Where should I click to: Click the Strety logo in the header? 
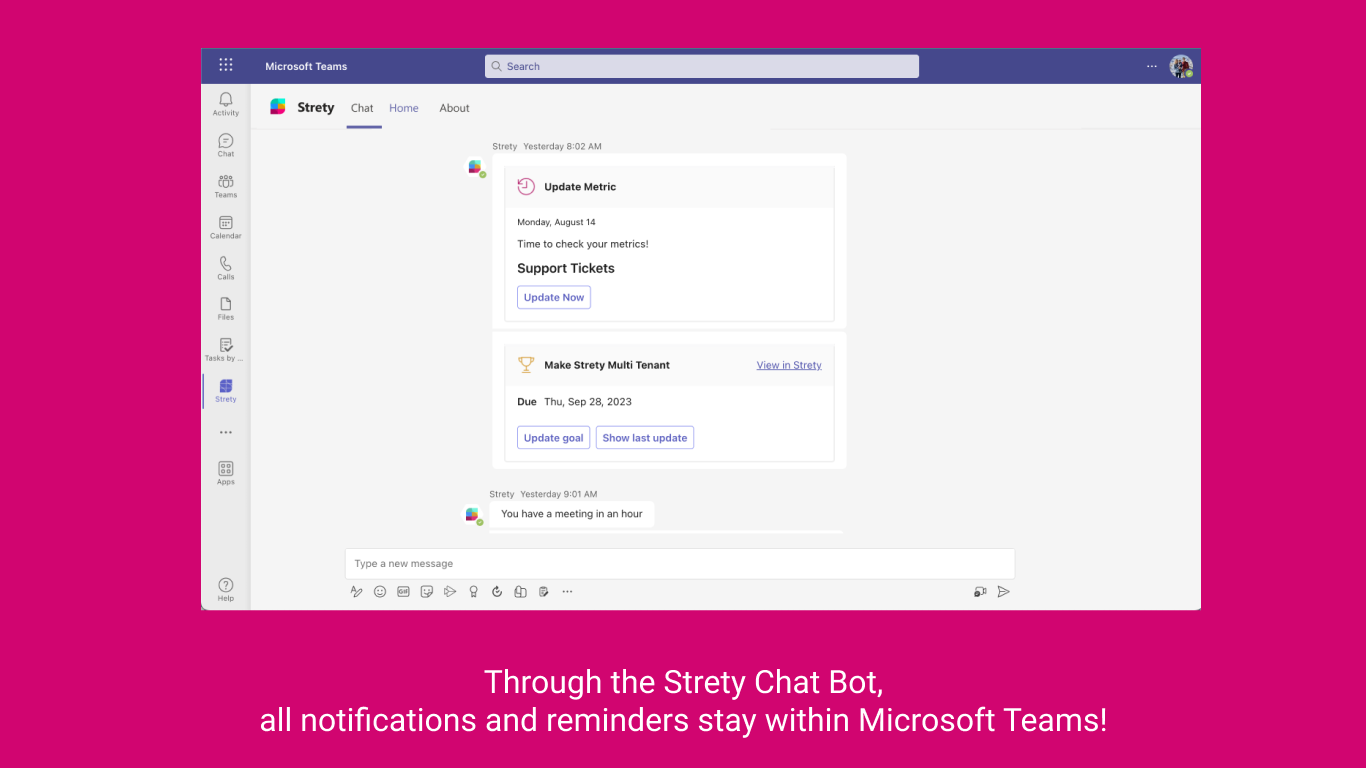(278, 107)
